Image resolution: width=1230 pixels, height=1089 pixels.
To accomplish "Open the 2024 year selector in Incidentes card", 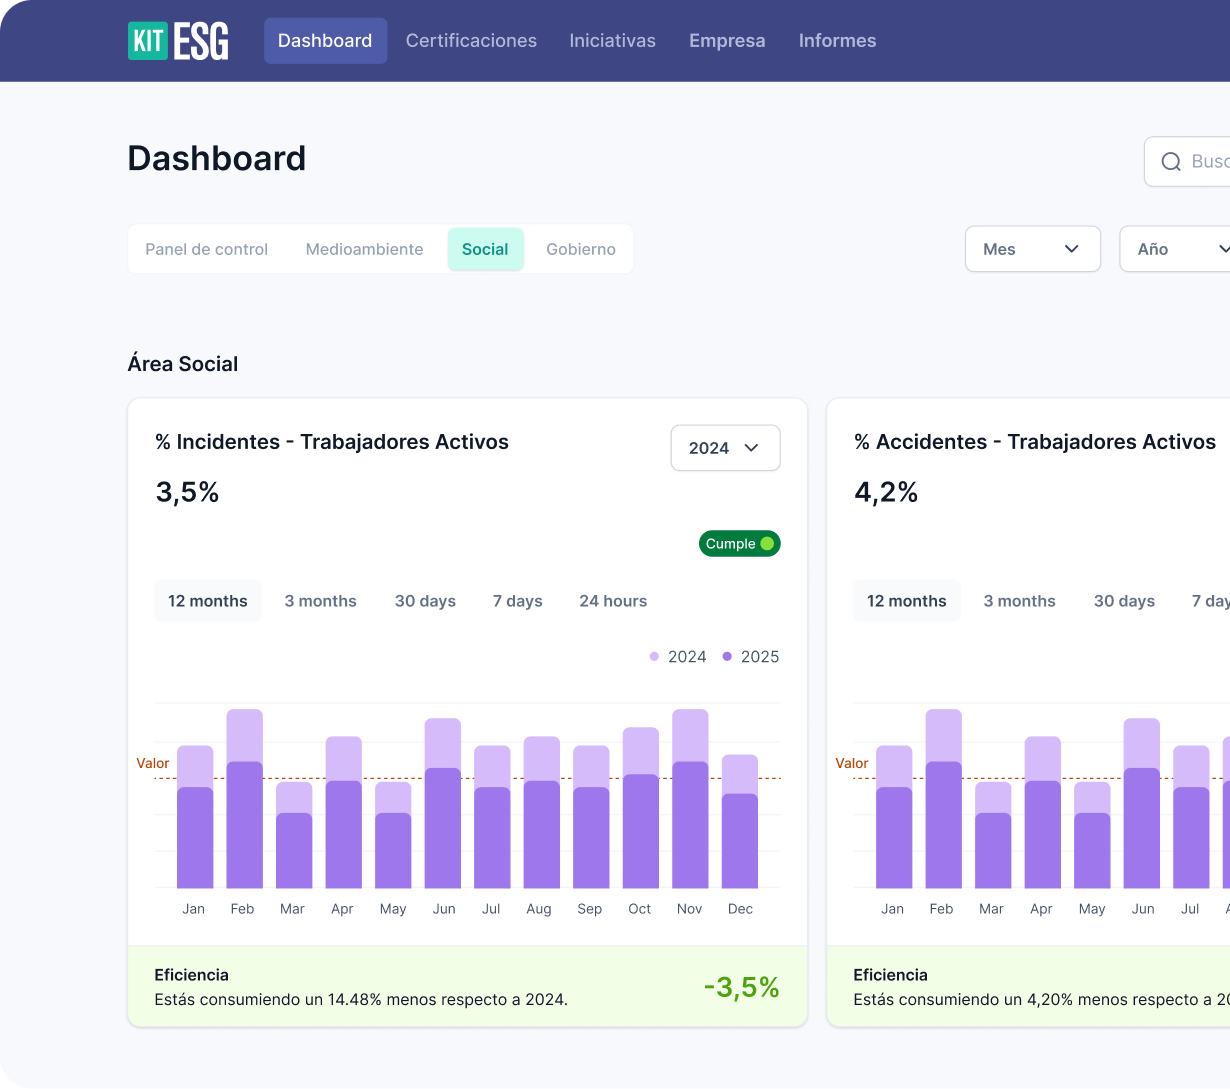I will (x=725, y=448).
